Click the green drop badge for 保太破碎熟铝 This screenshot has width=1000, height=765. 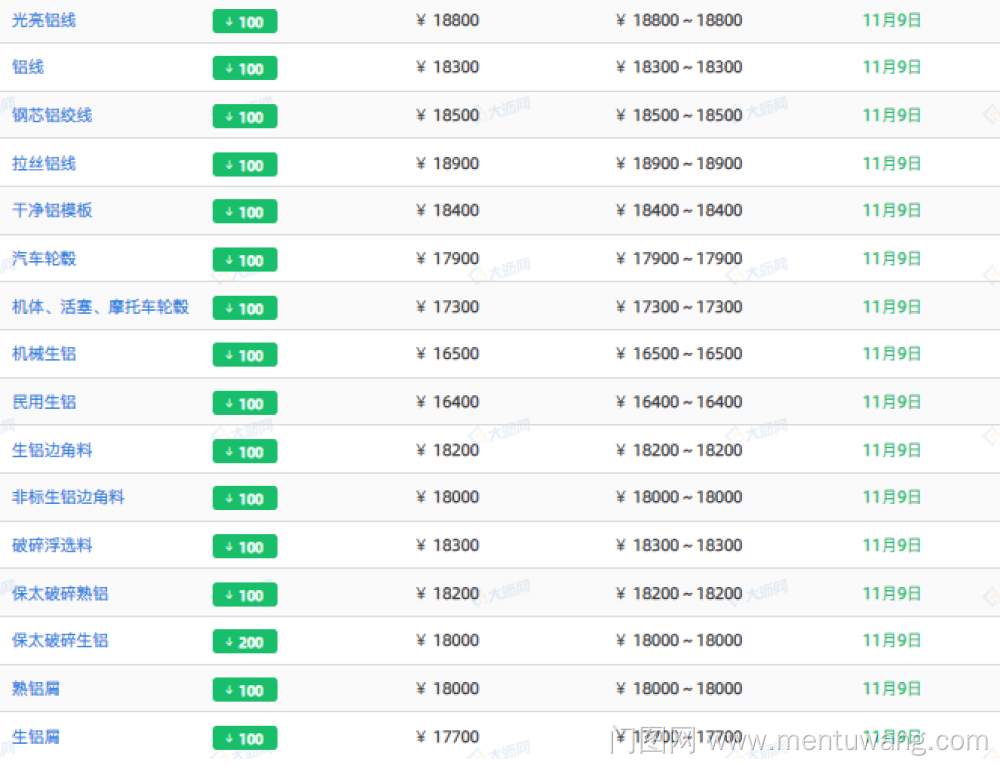coord(245,594)
